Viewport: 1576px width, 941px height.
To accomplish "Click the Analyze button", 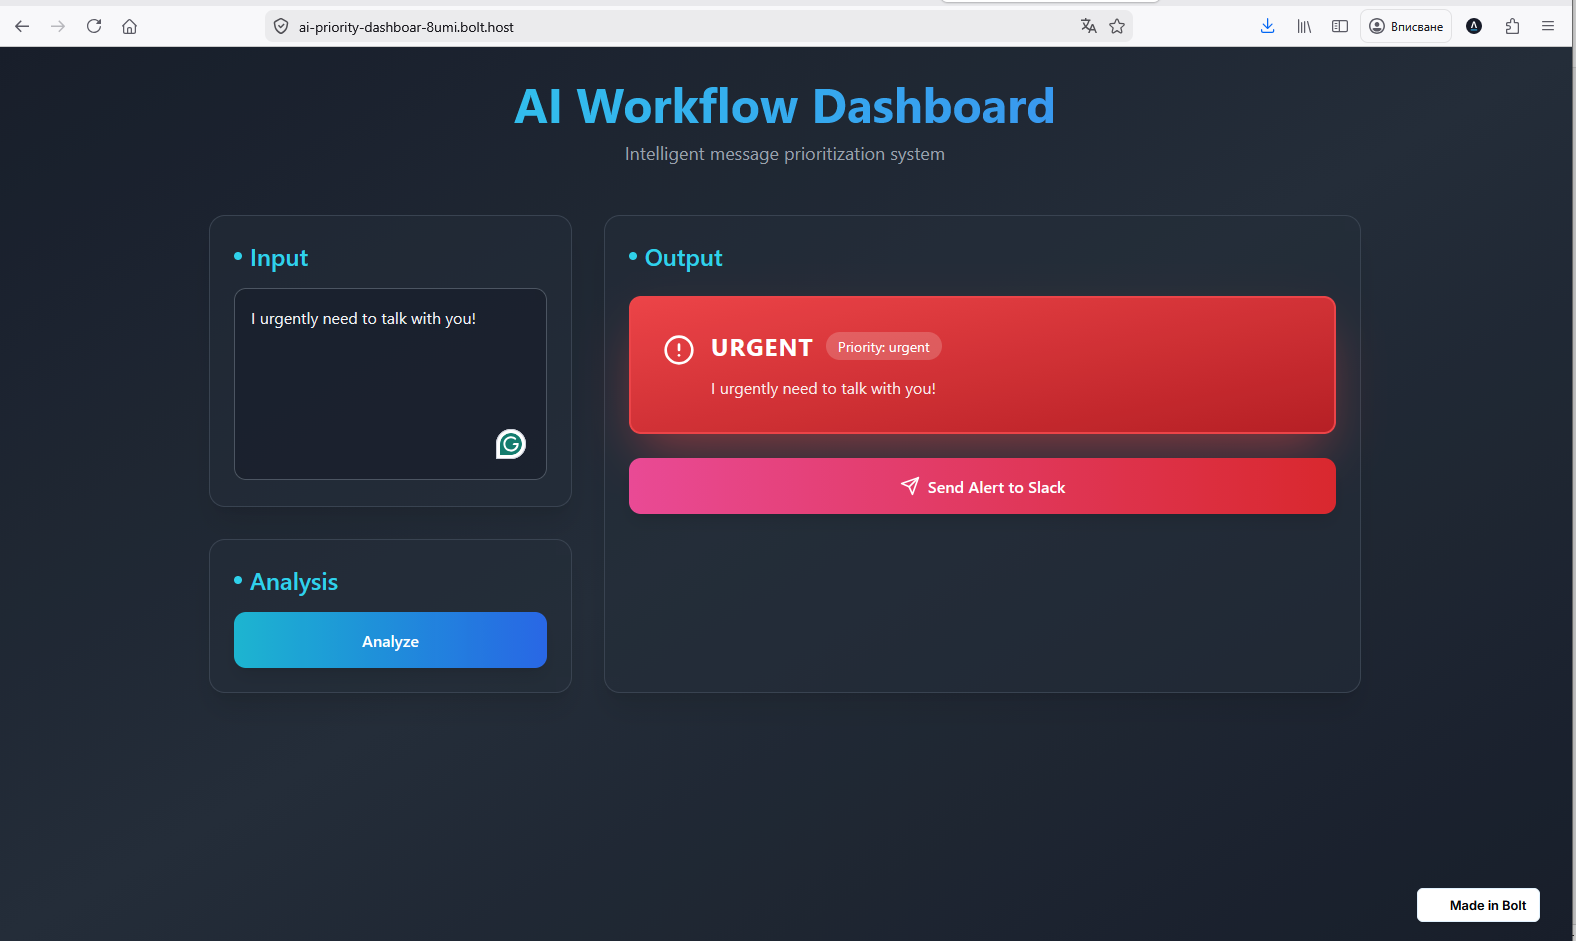I will [390, 640].
